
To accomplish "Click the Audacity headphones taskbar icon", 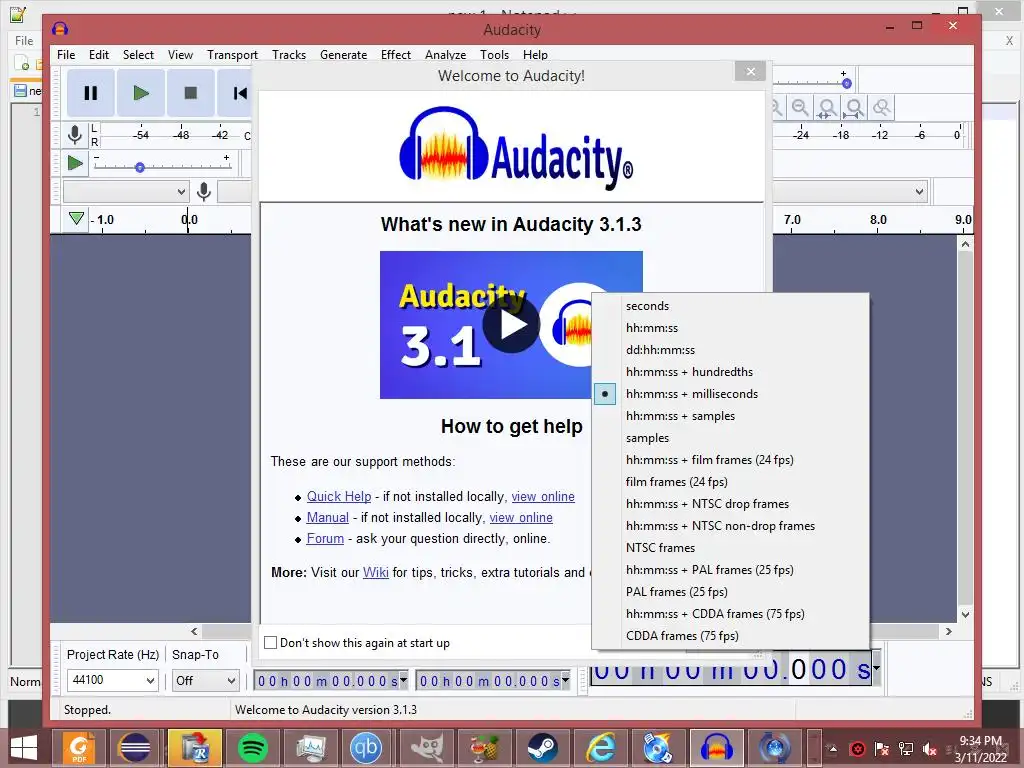I will tap(716, 747).
